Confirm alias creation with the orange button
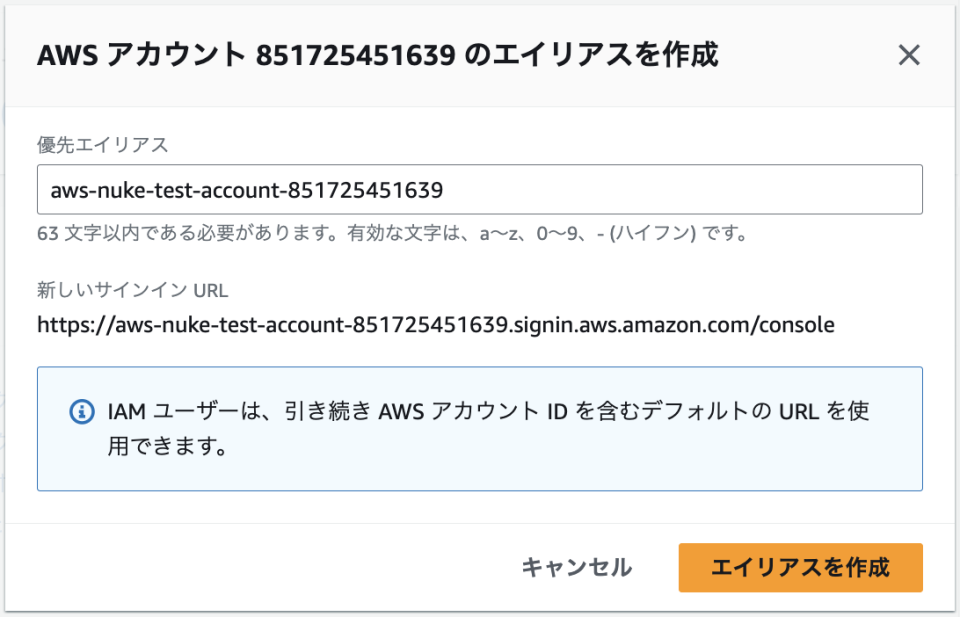The height and width of the screenshot is (617, 960). [x=800, y=567]
